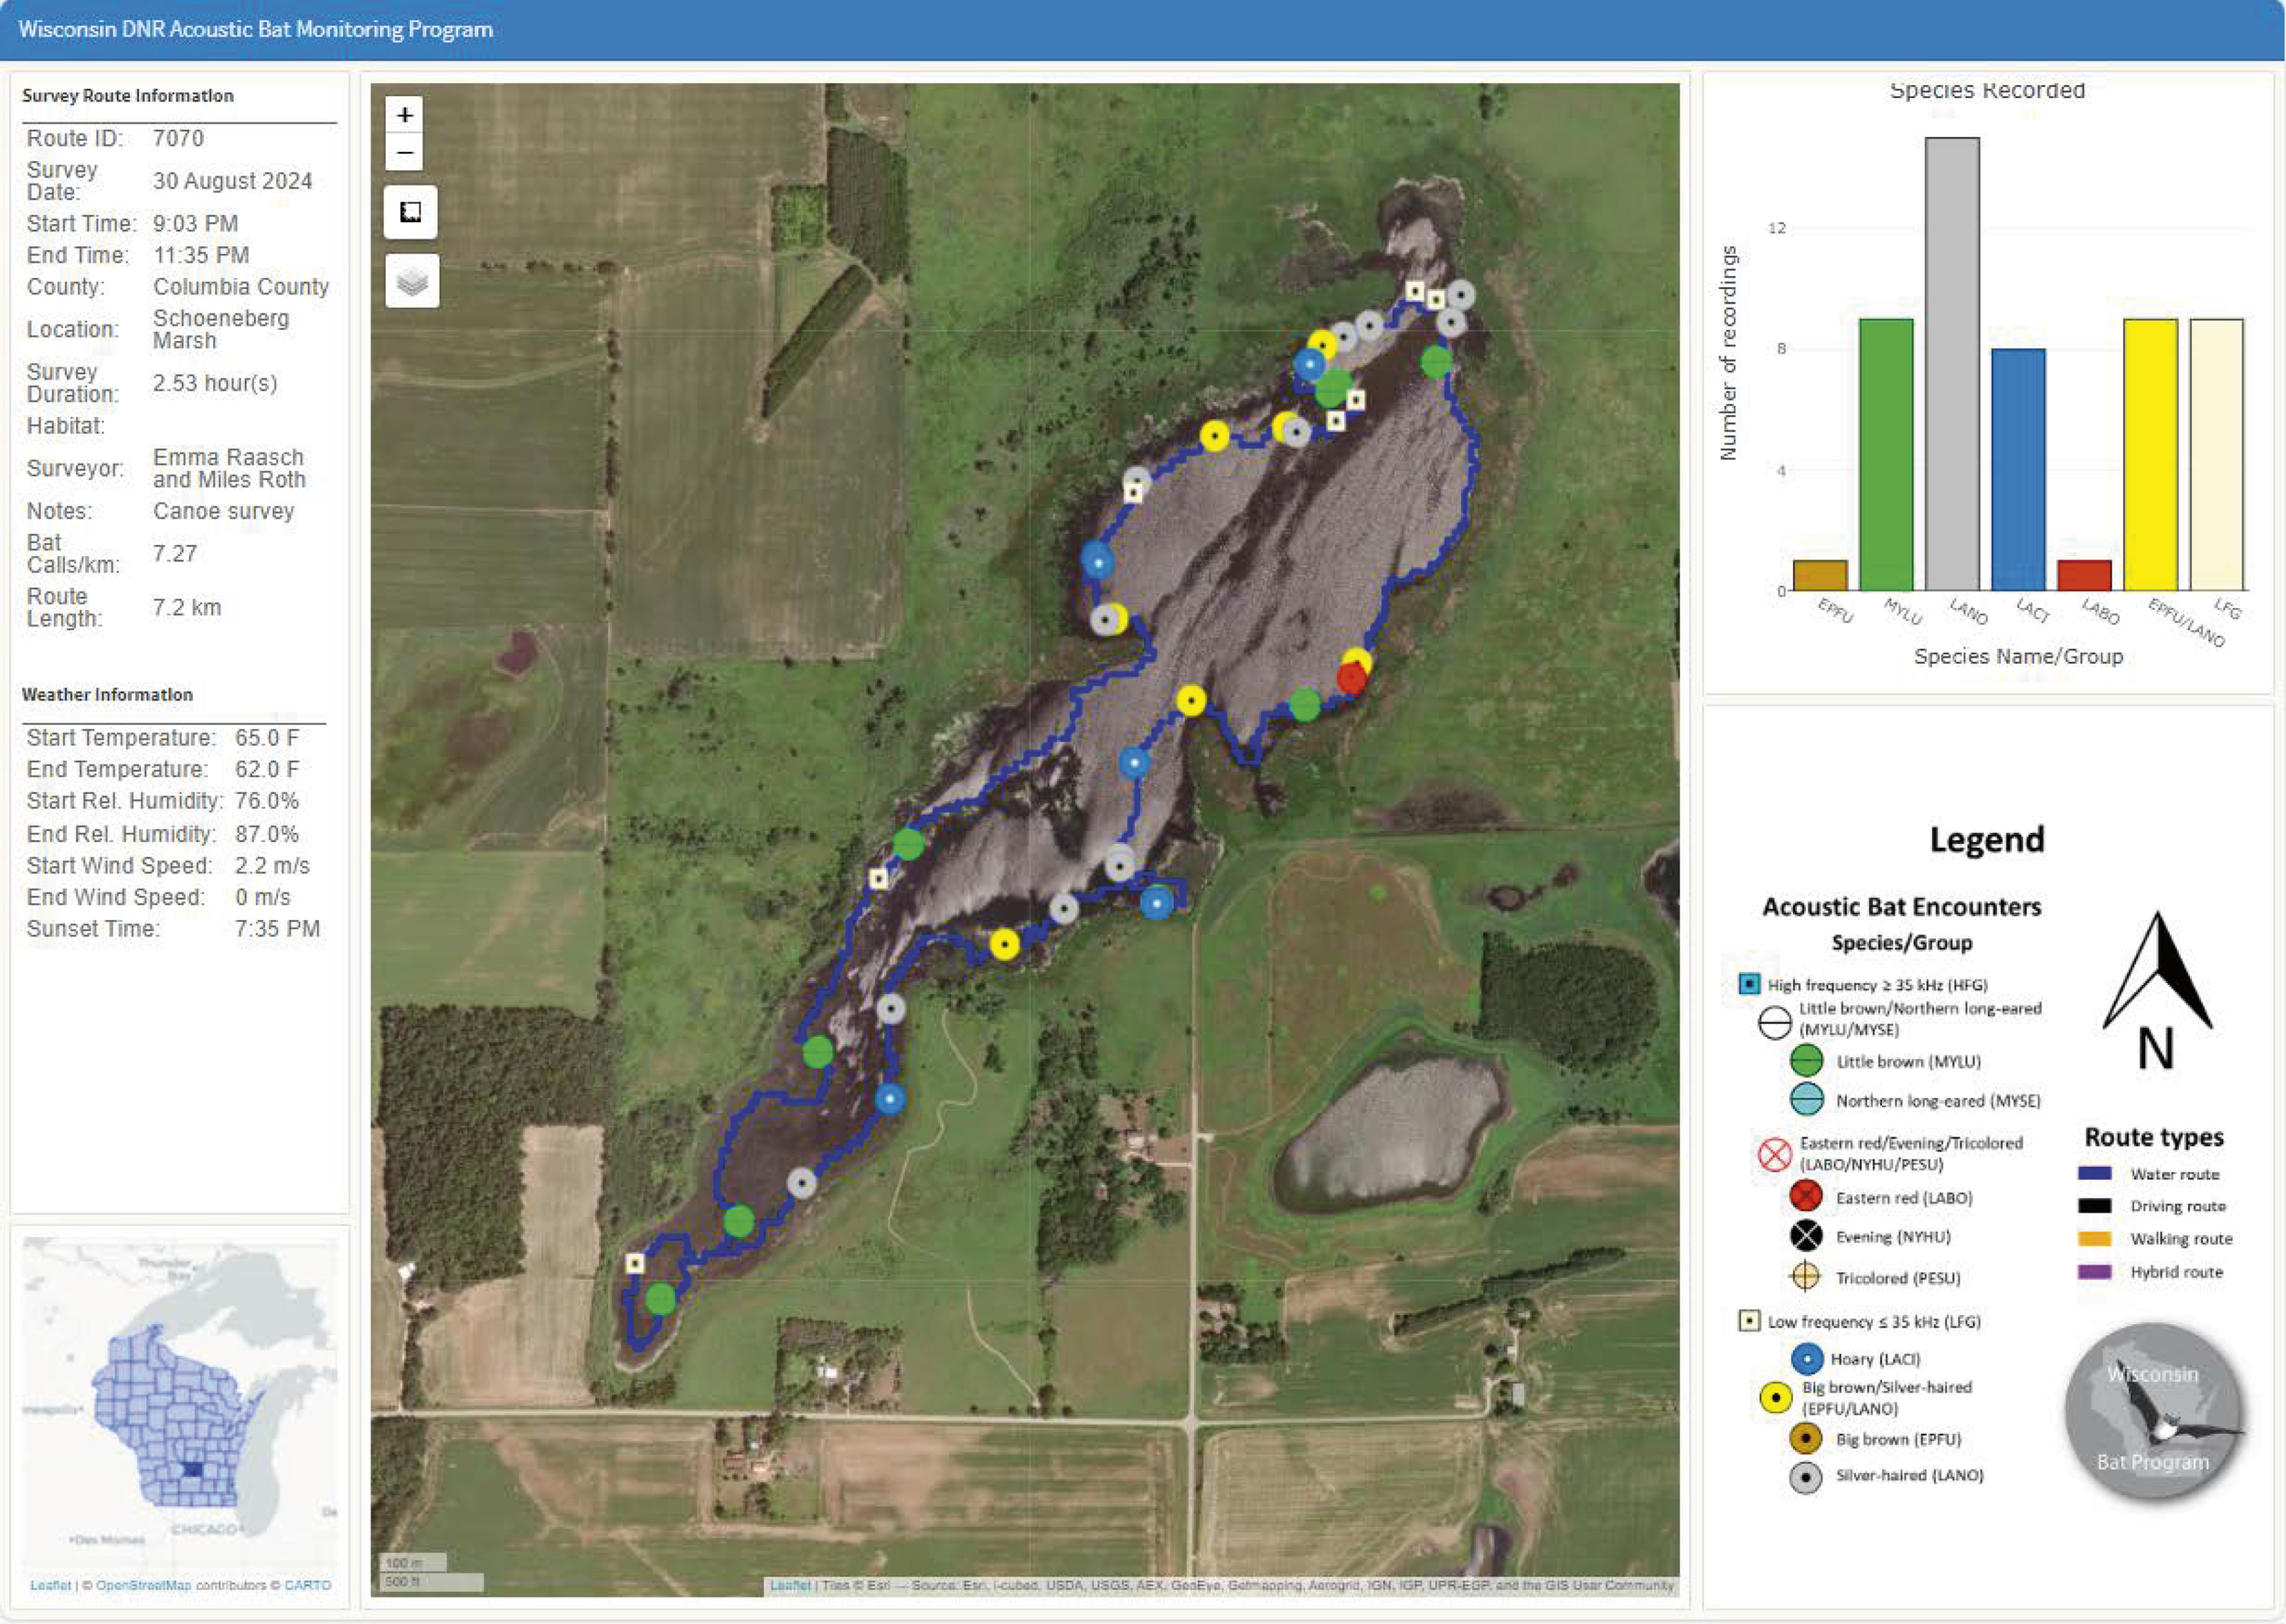Open the CARTO attribution link
Image resolution: width=2286 pixels, height=1624 pixels.
click(x=307, y=1585)
